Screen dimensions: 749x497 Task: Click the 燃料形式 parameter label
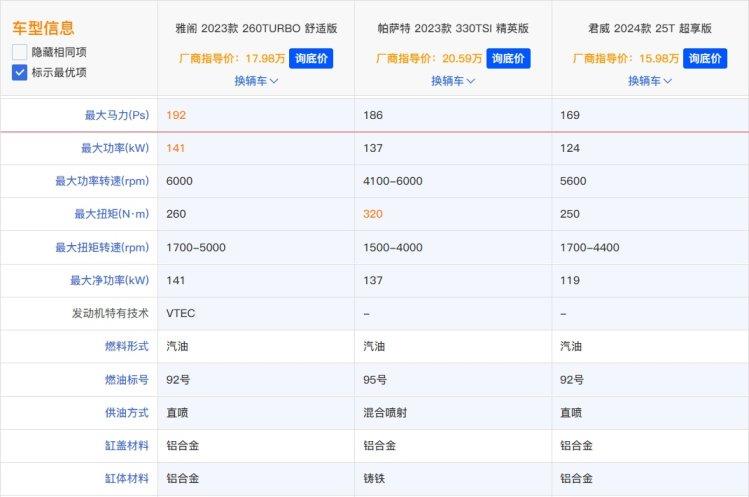click(x=127, y=346)
